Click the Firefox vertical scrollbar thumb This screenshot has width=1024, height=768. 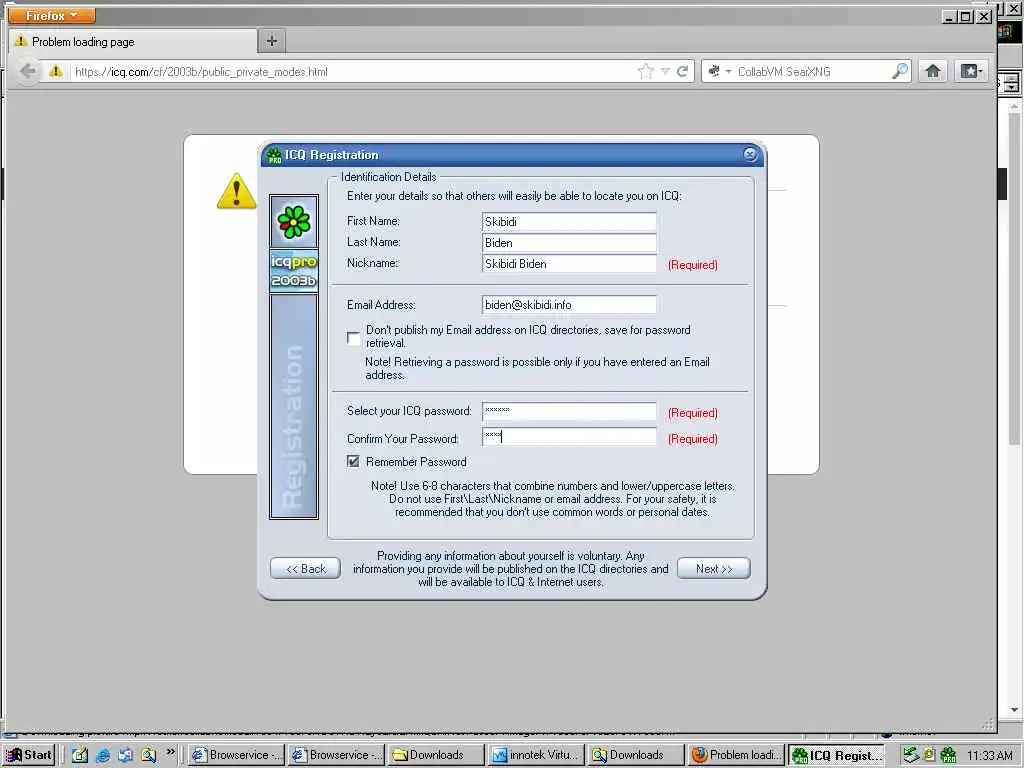click(x=1014, y=280)
